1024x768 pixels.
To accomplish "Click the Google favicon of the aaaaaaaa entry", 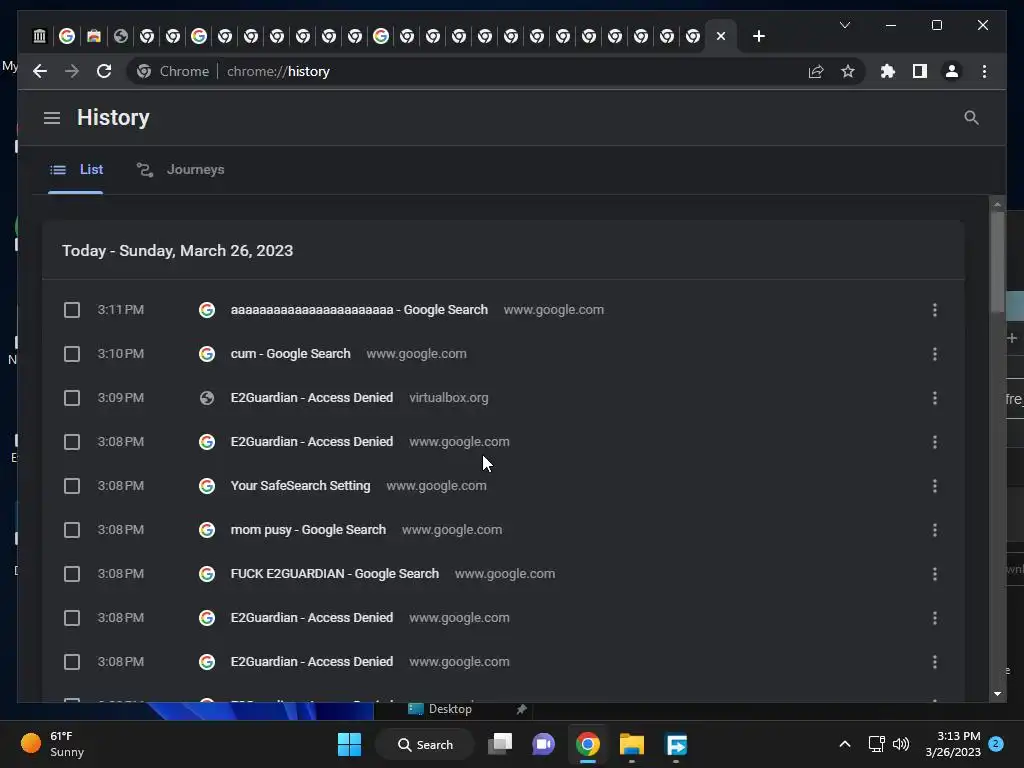I will coord(207,310).
